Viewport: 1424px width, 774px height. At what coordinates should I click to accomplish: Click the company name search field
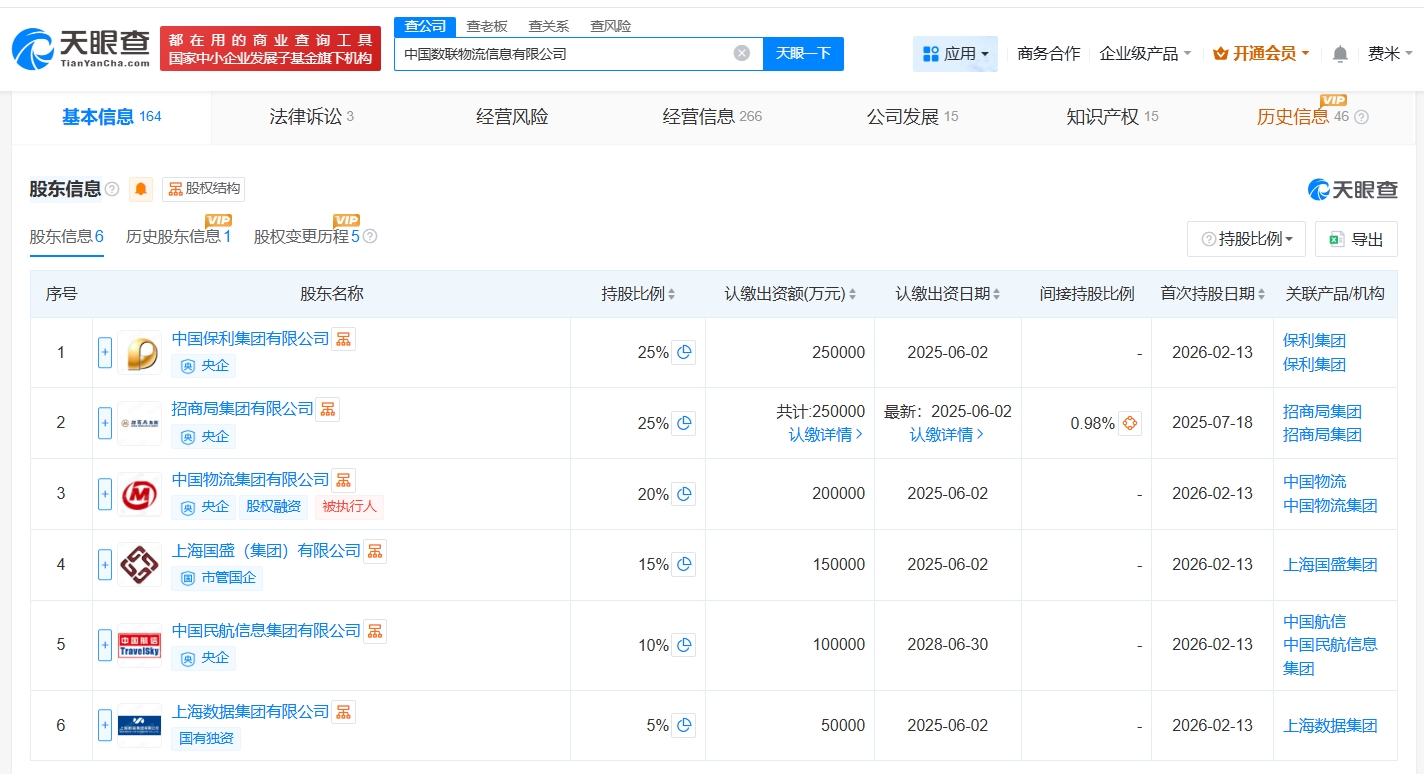tap(560, 54)
